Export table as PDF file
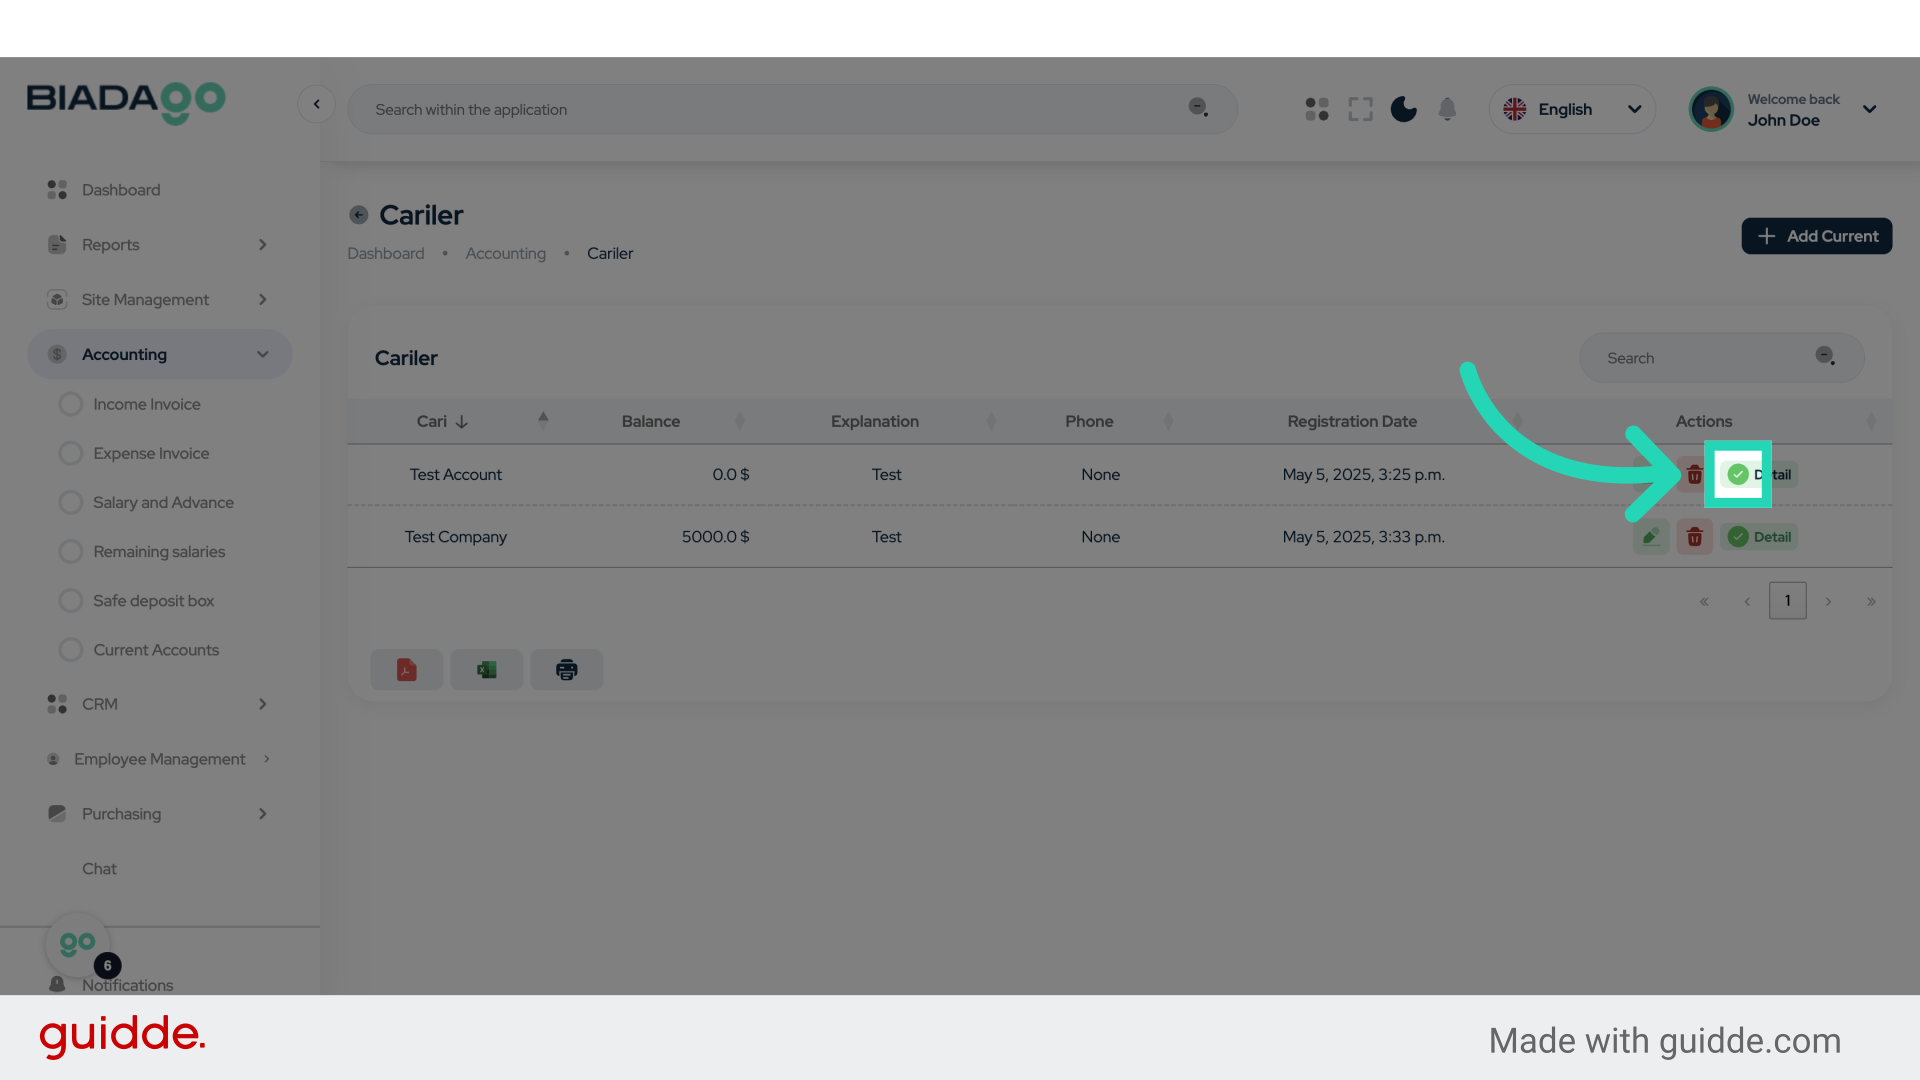This screenshot has height=1080, width=1920. point(406,670)
